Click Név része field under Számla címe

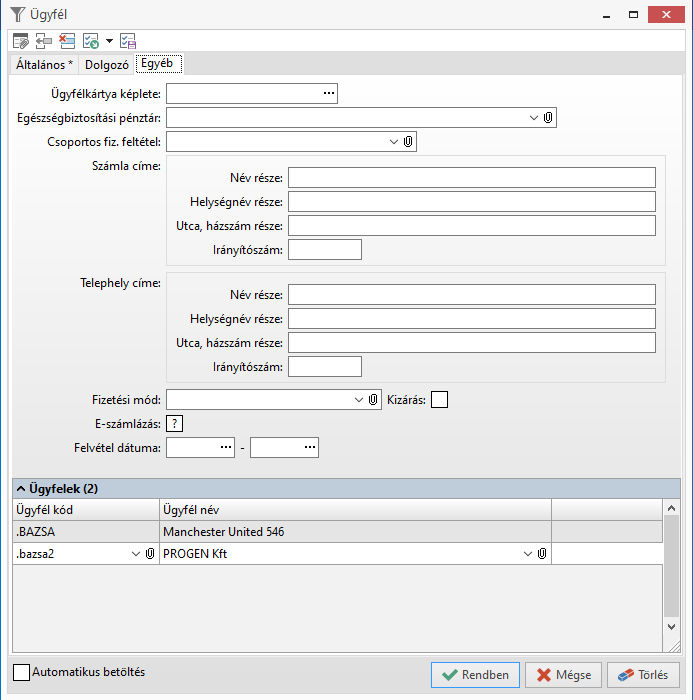[x=472, y=178]
